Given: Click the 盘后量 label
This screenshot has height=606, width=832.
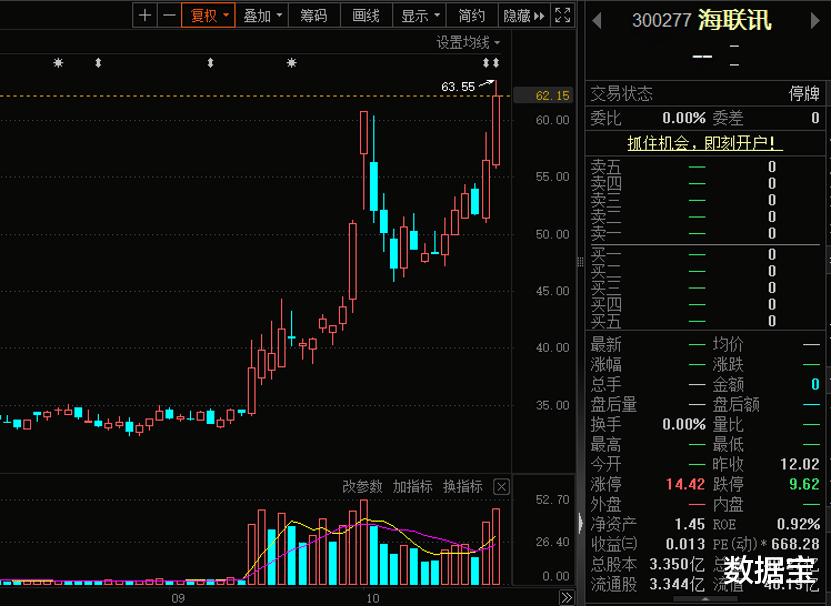Looking at the screenshot, I should 613,404.
